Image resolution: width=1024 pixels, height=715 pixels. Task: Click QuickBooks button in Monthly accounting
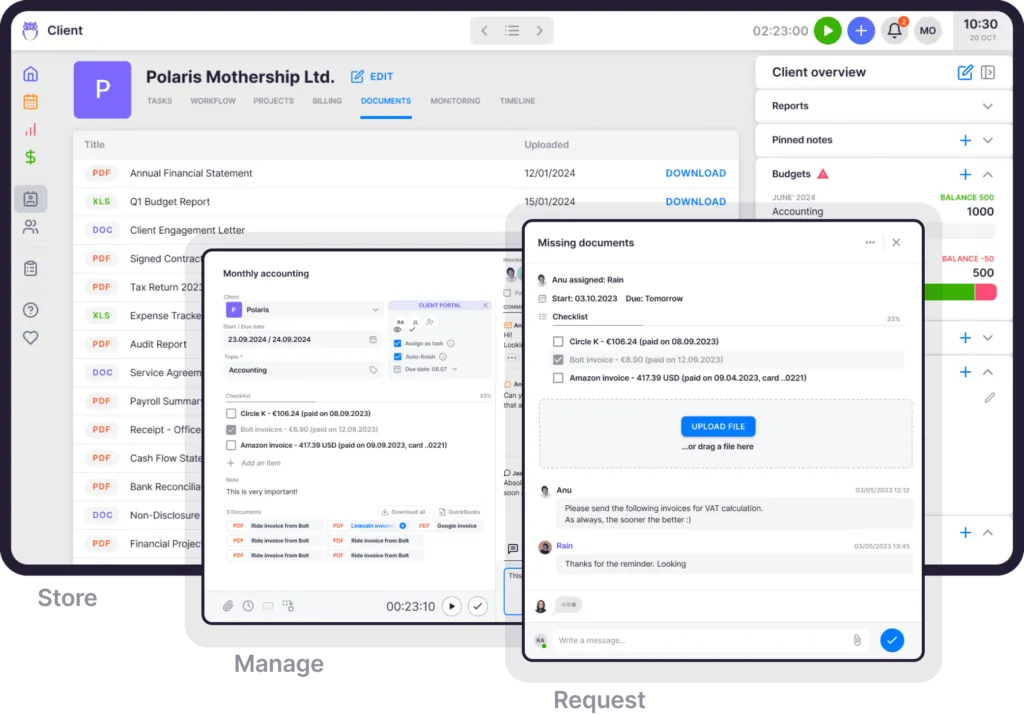[x=459, y=512]
